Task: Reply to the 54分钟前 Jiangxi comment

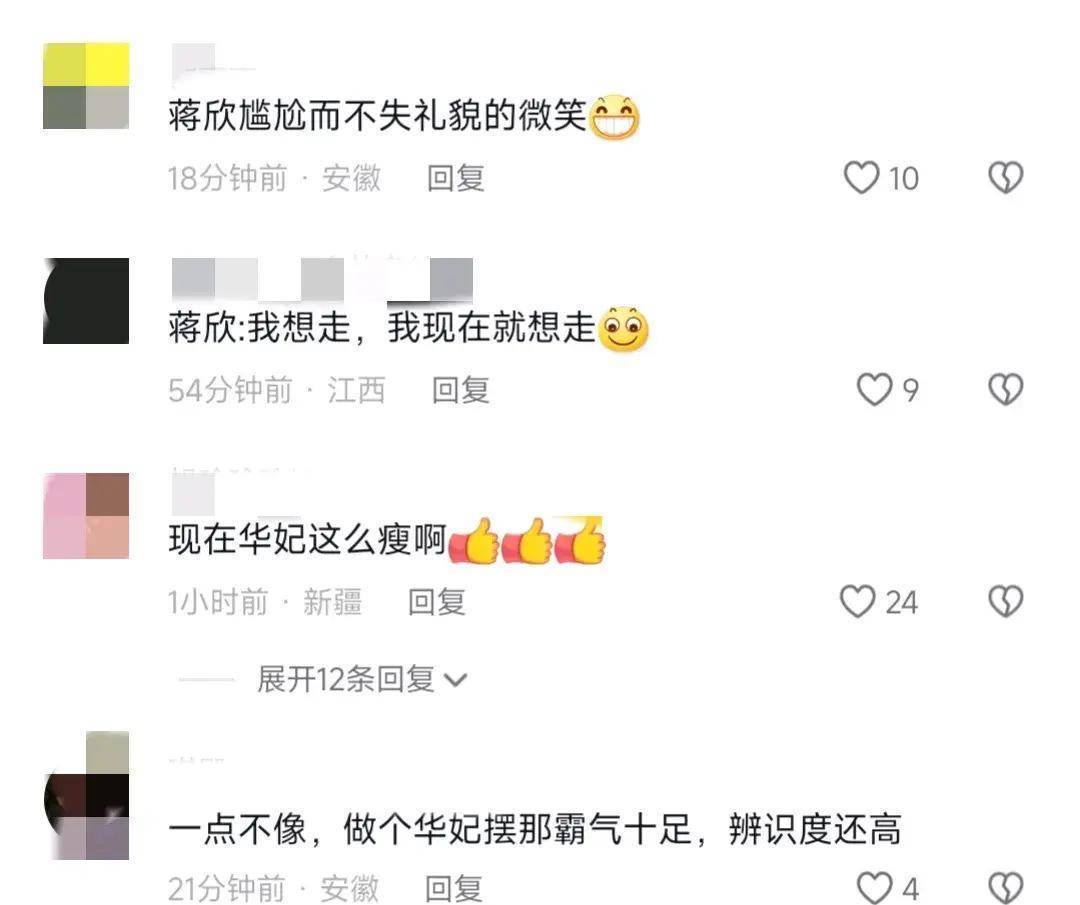Action: pos(461,391)
